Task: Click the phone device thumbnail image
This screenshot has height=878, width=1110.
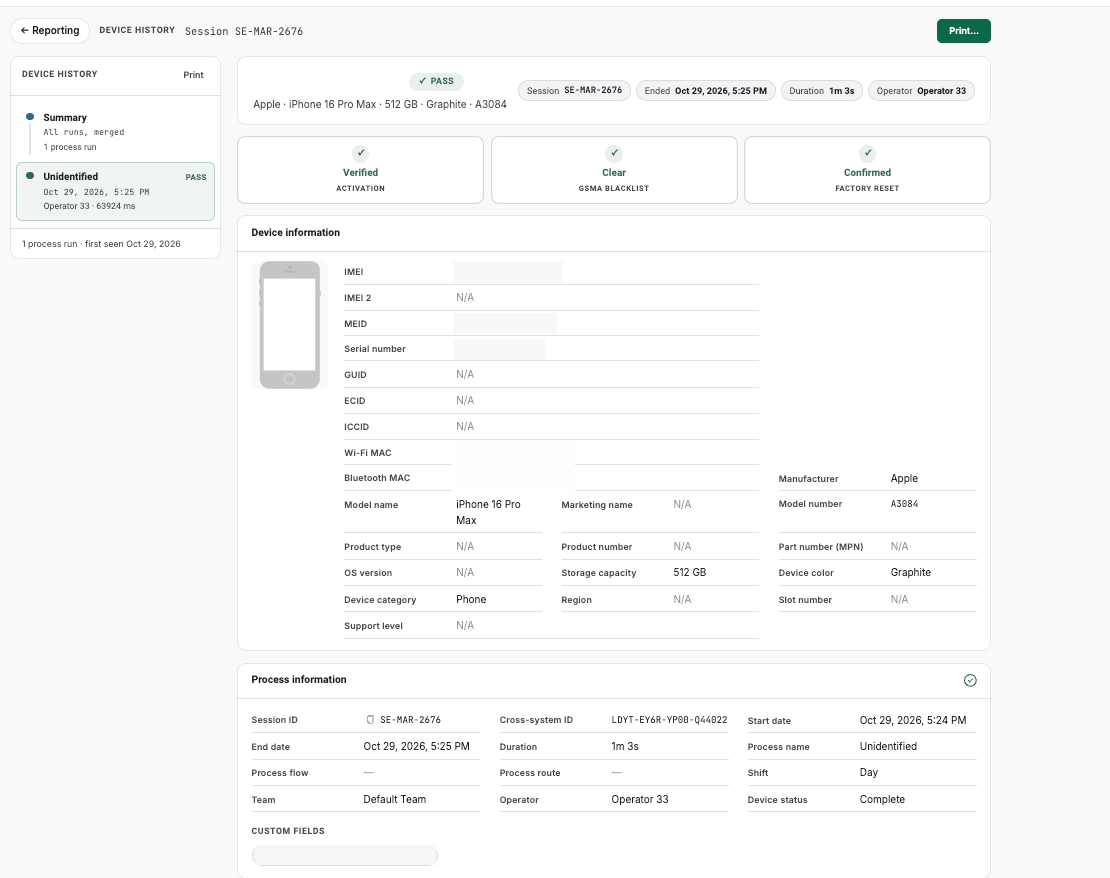Action: pyautogui.click(x=290, y=325)
